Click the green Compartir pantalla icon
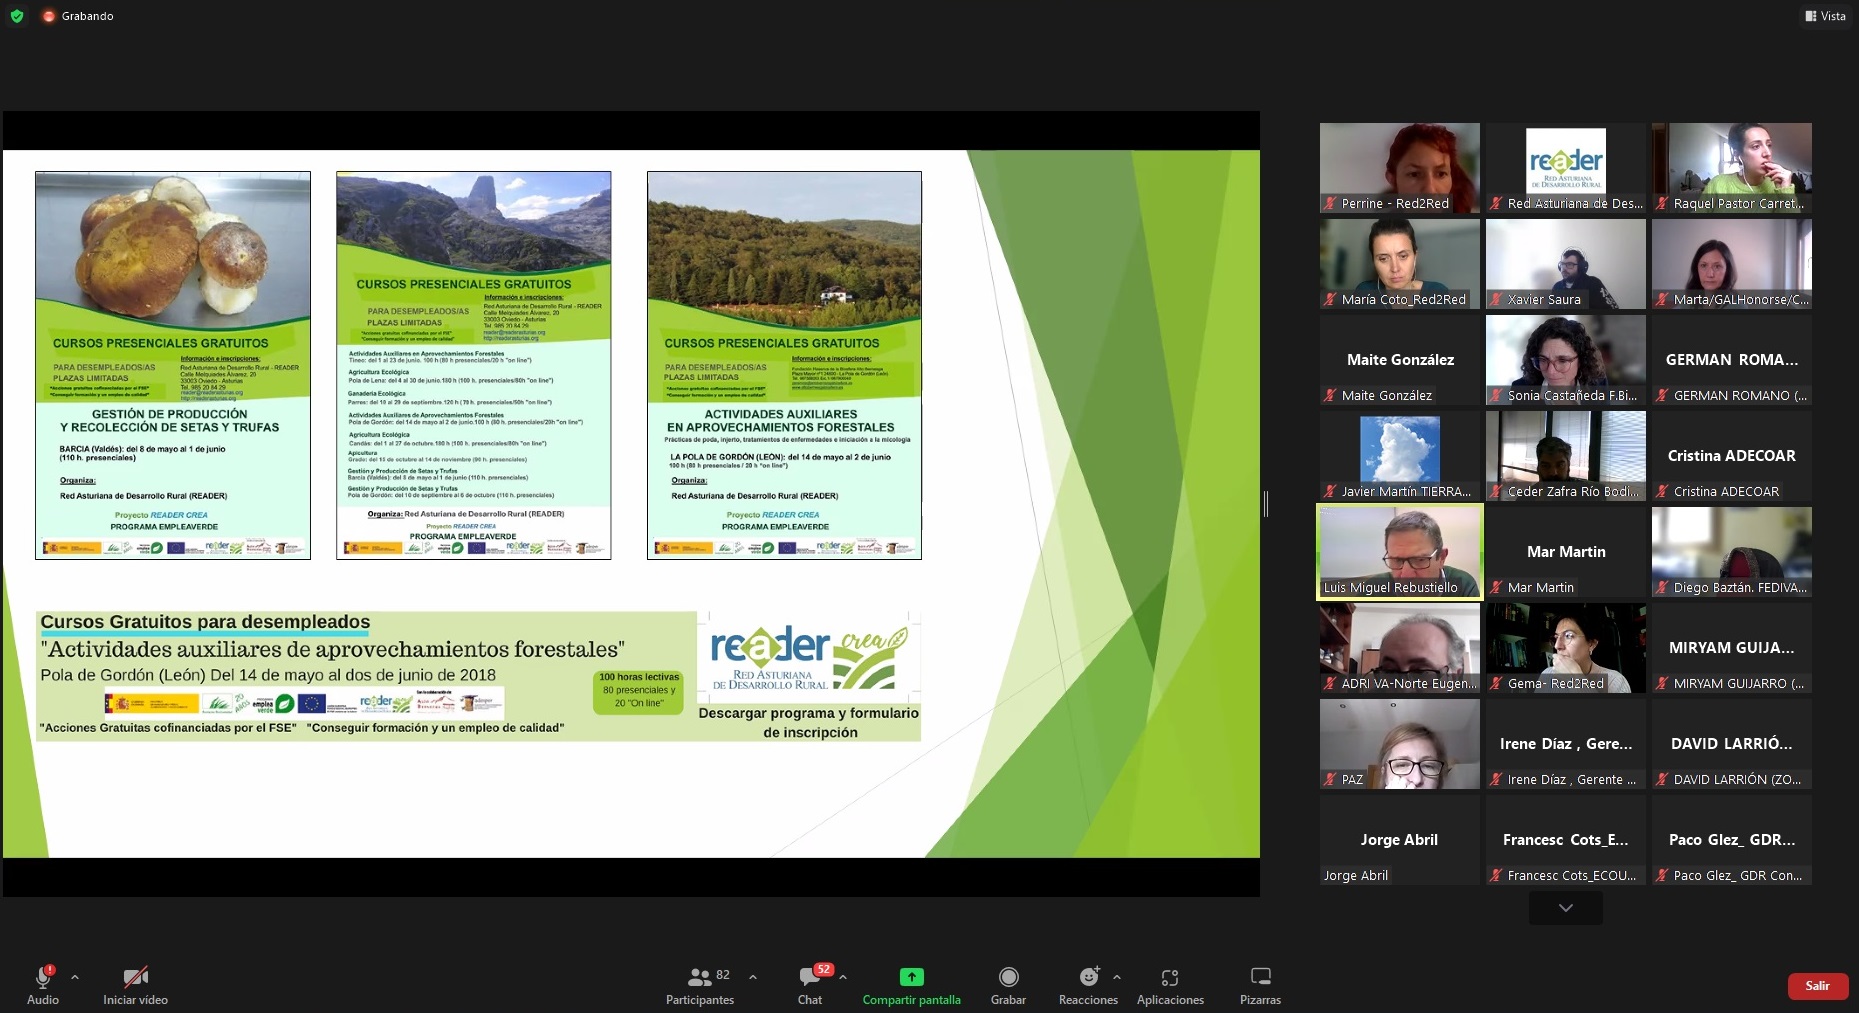 tap(911, 977)
